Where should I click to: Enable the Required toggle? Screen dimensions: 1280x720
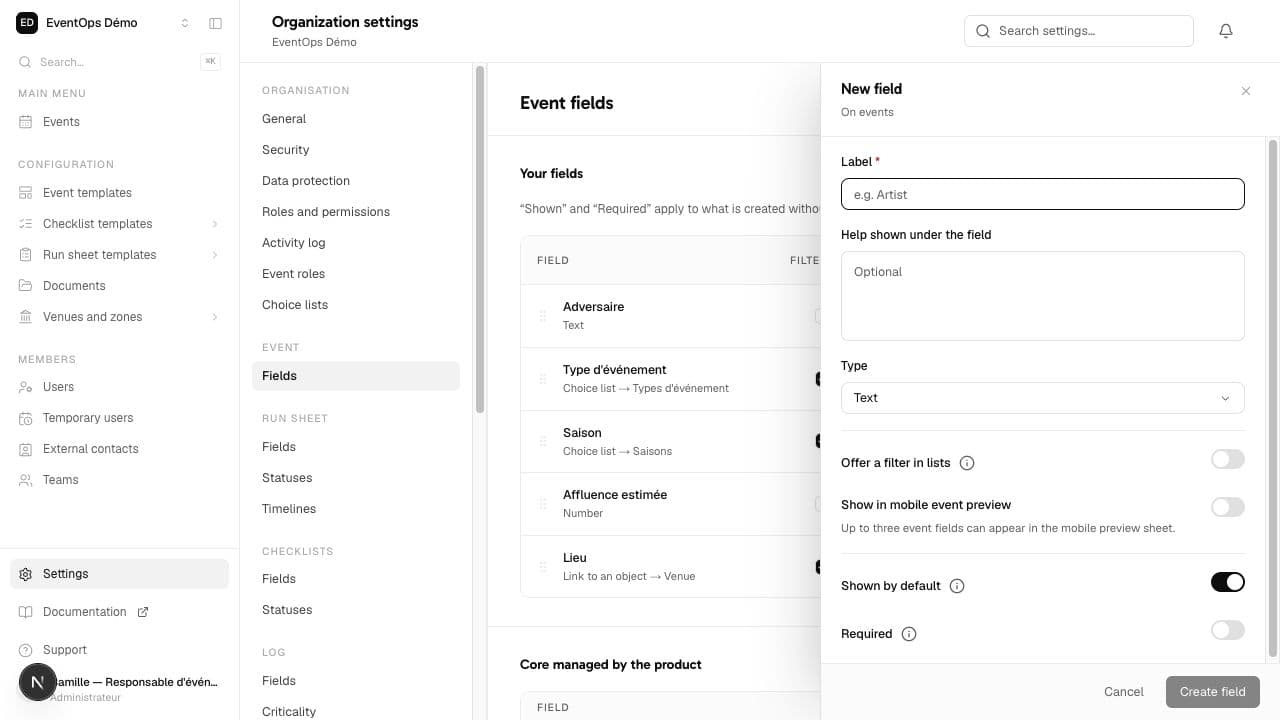coord(1228,630)
